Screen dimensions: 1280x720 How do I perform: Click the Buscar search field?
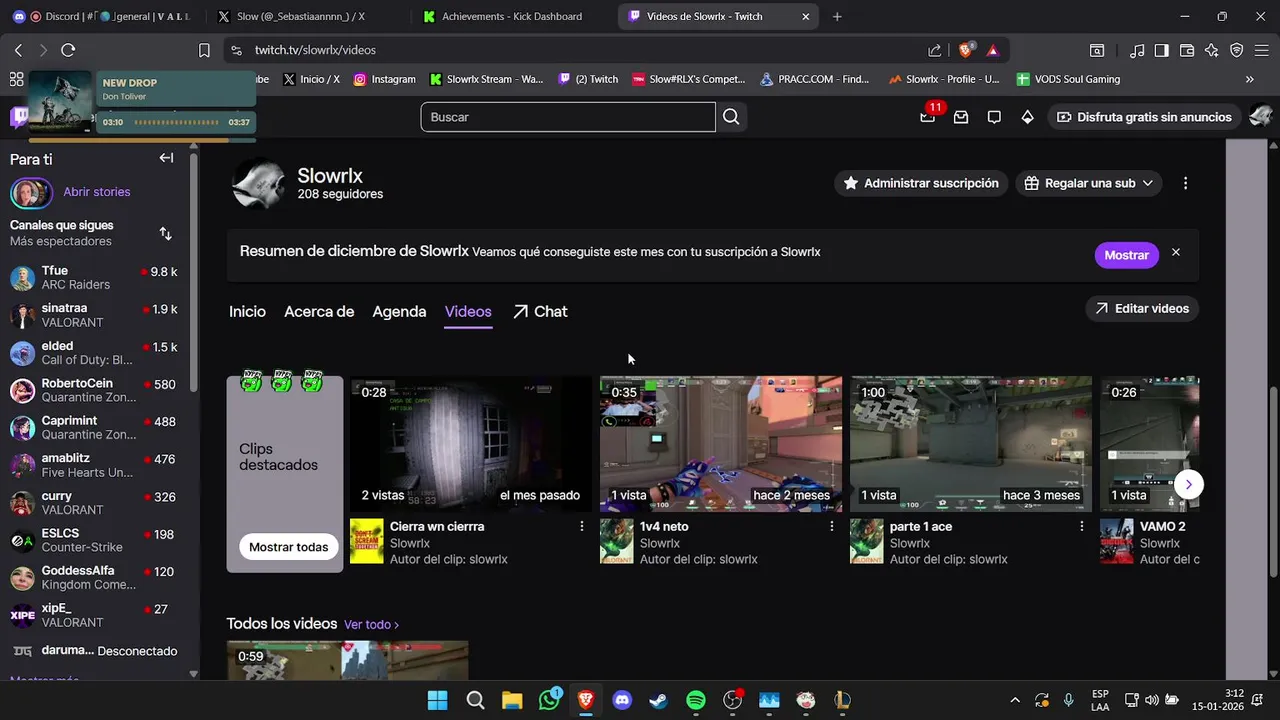point(568,117)
